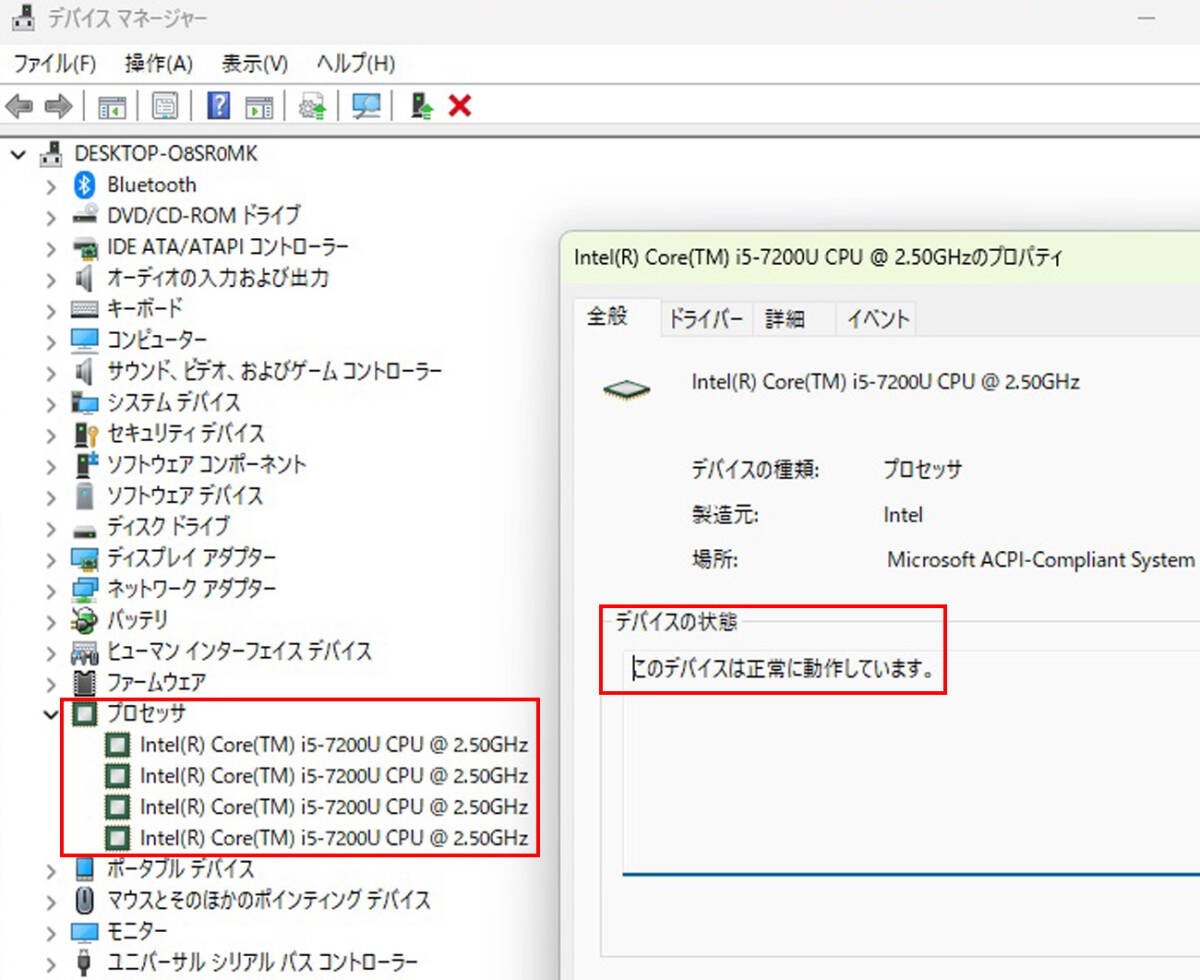The height and width of the screenshot is (980, 1200).
Task: Click the ディスプレイ アダプター icon
Action: (x=85, y=557)
